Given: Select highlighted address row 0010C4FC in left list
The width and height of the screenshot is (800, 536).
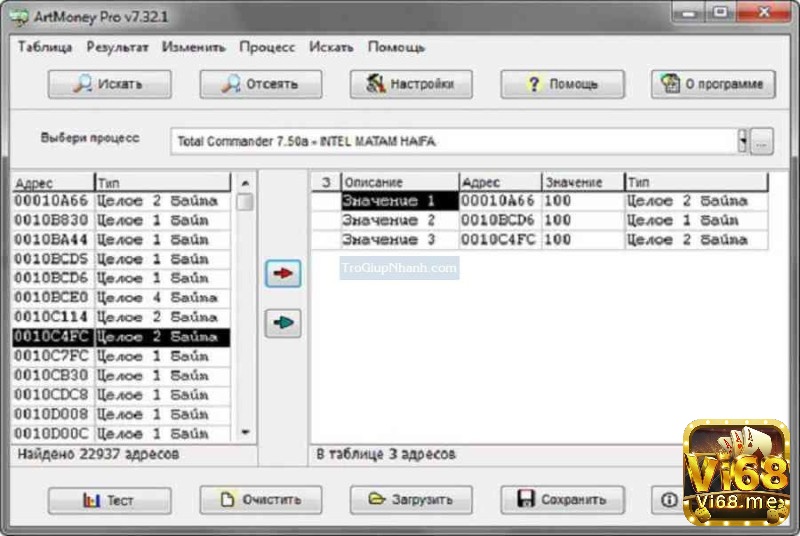Looking at the screenshot, I should click(121, 337).
